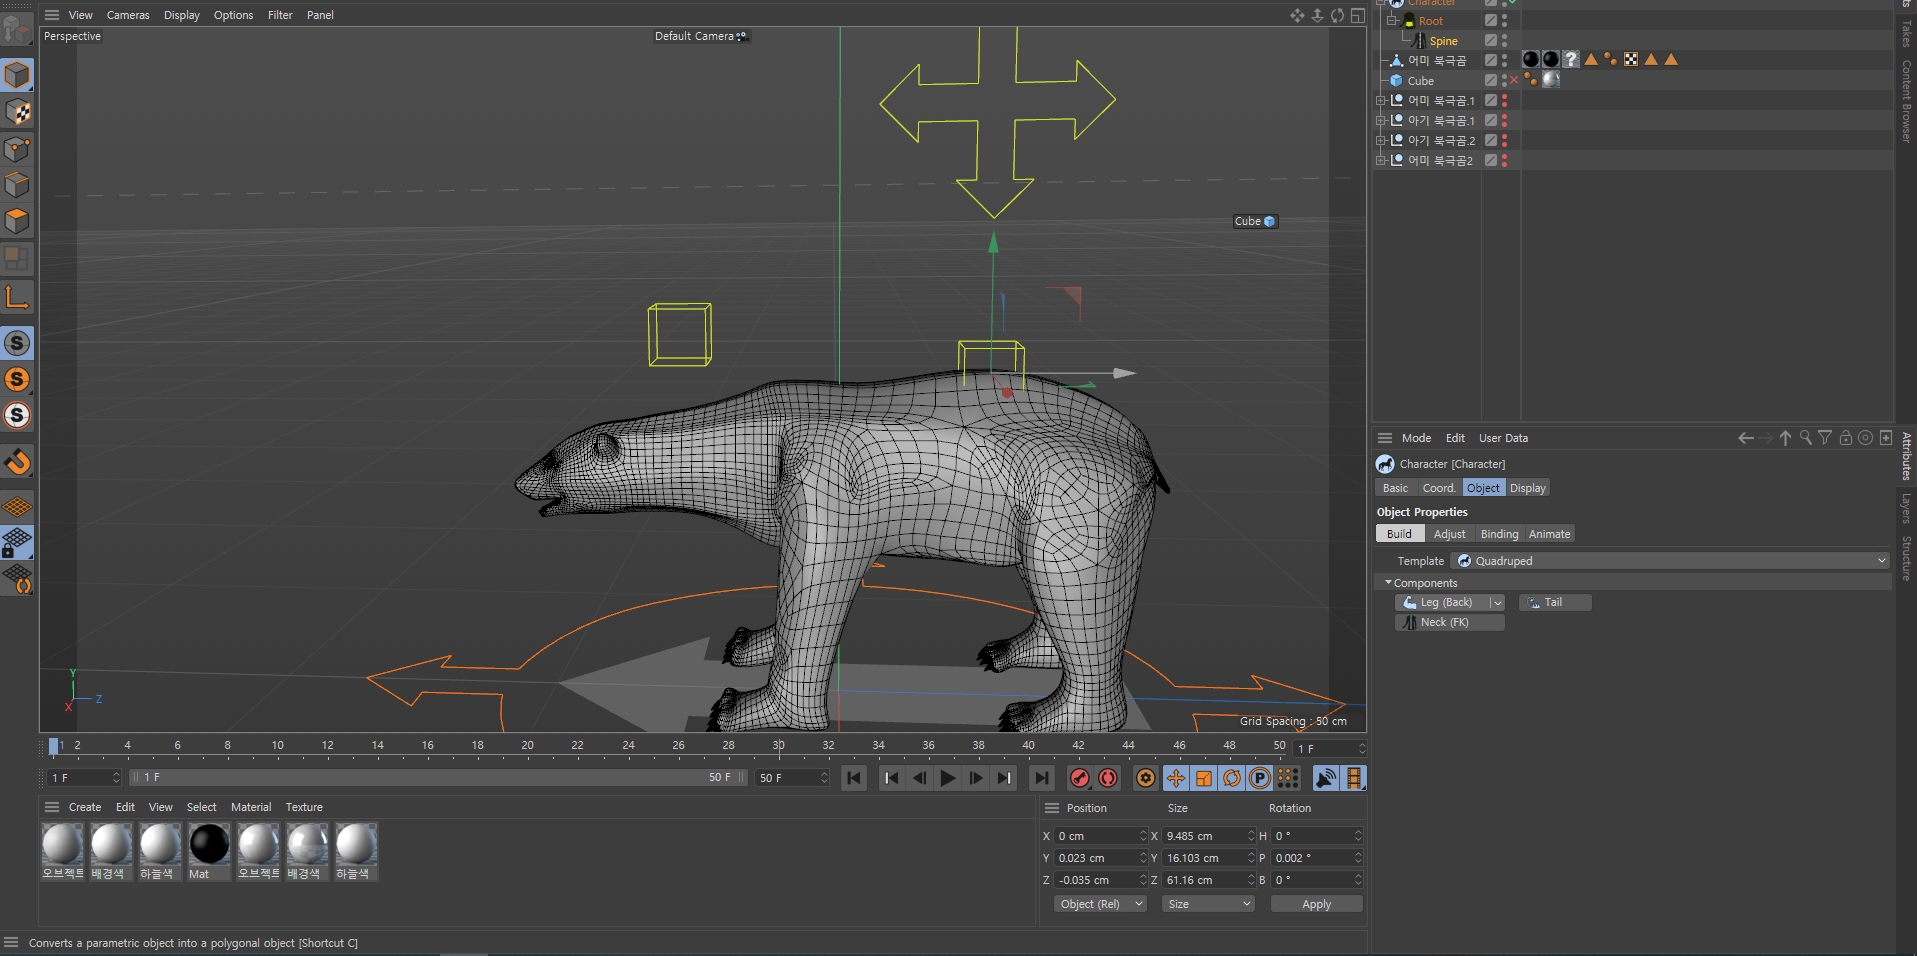This screenshot has height=956, width=1917.
Task: Open the orange keyframe selection gear
Action: click(1146, 778)
